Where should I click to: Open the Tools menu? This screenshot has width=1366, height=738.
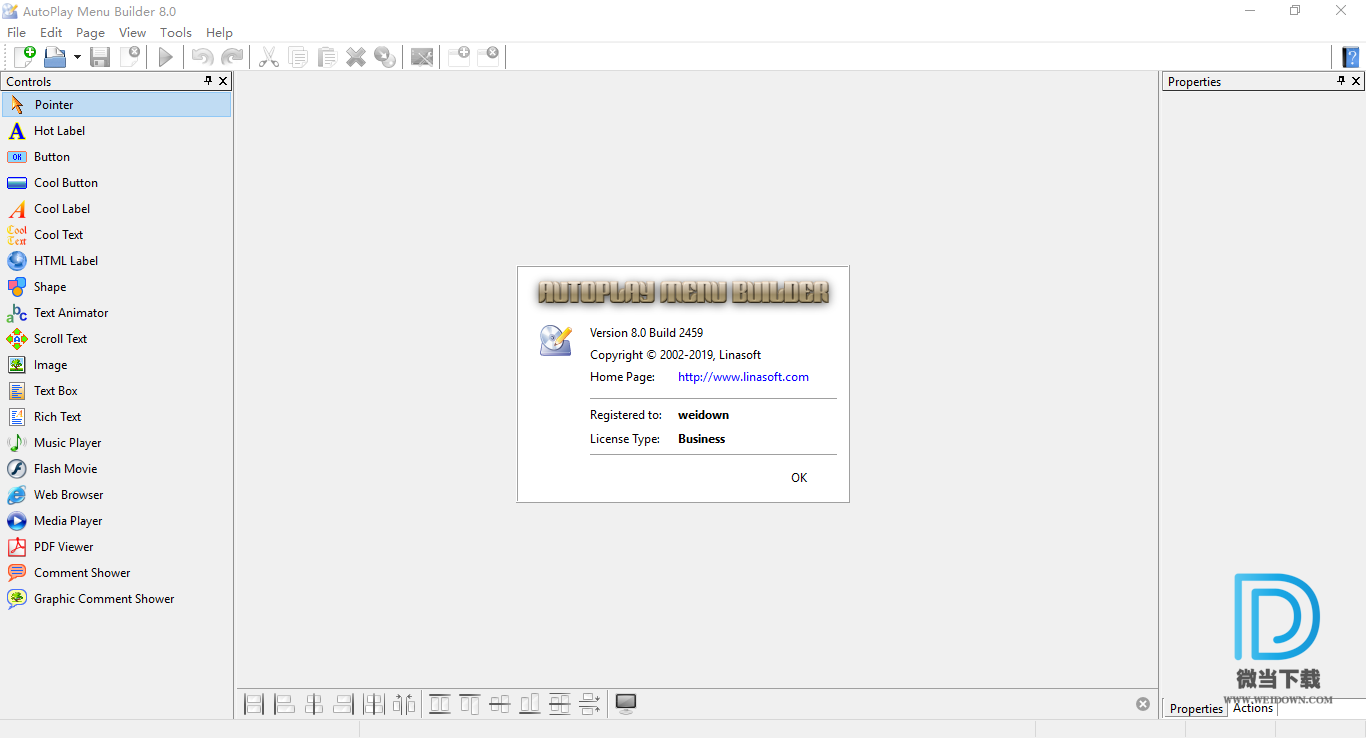(x=176, y=32)
